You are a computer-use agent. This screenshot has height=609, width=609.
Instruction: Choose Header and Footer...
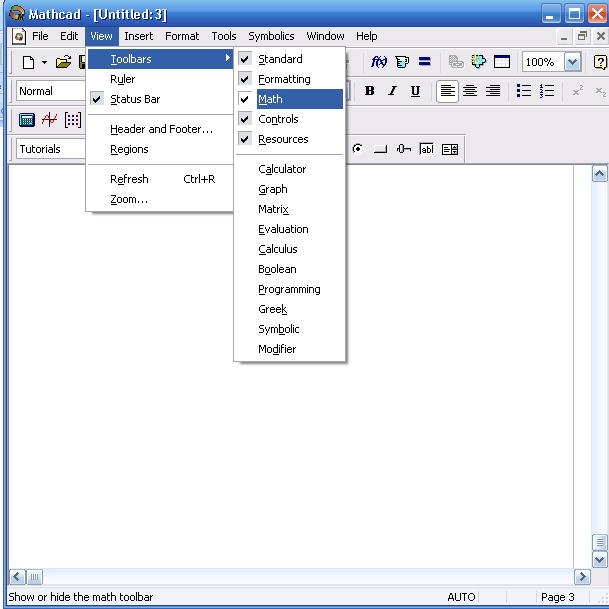(160, 129)
